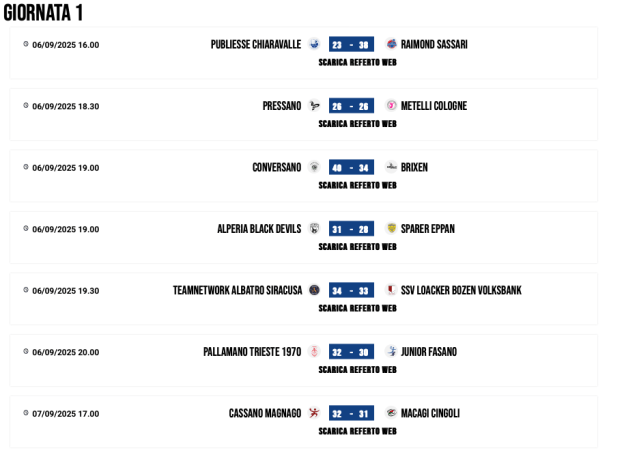Screen dimensions: 624x457
Task: Click the clock icon beside 06/09/2025 19.30
Action: click(x=26, y=290)
